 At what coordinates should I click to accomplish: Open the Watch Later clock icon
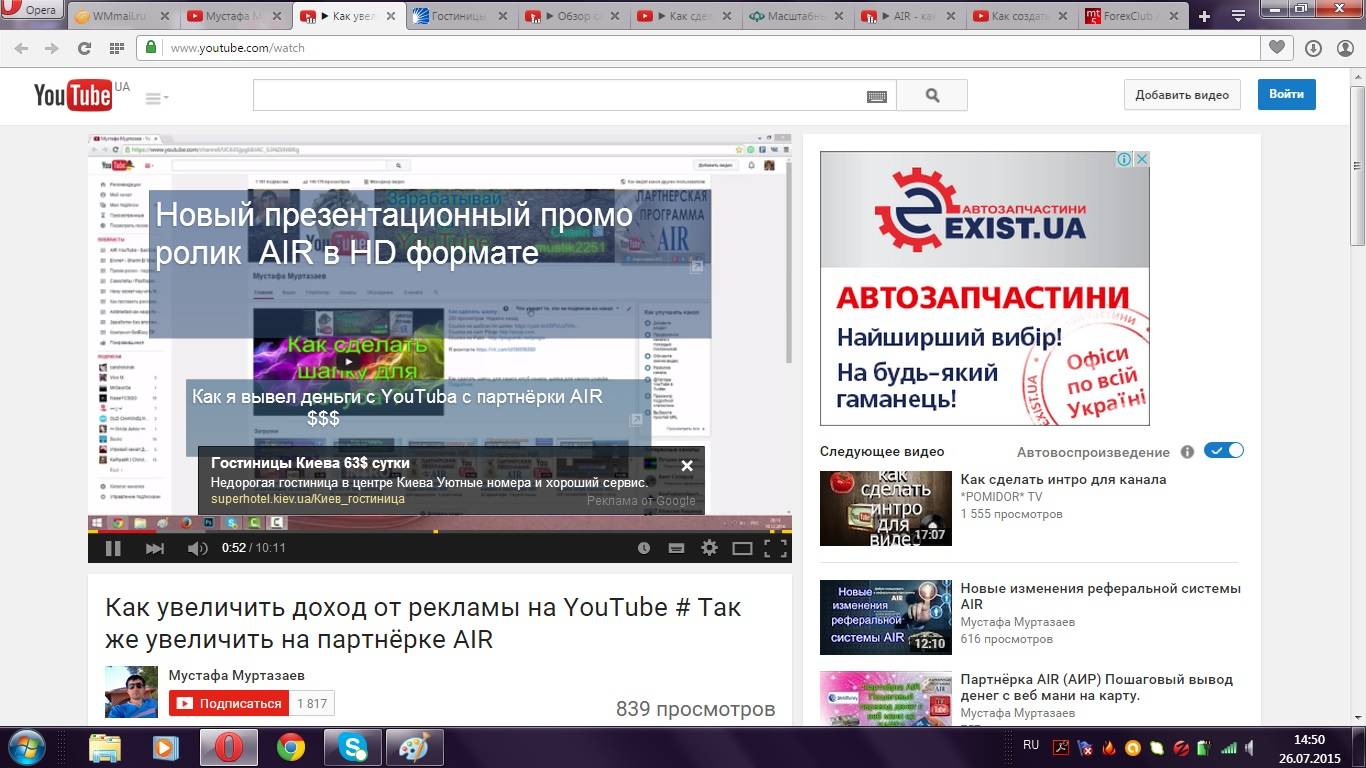pyautogui.click(x=644, y=548)
